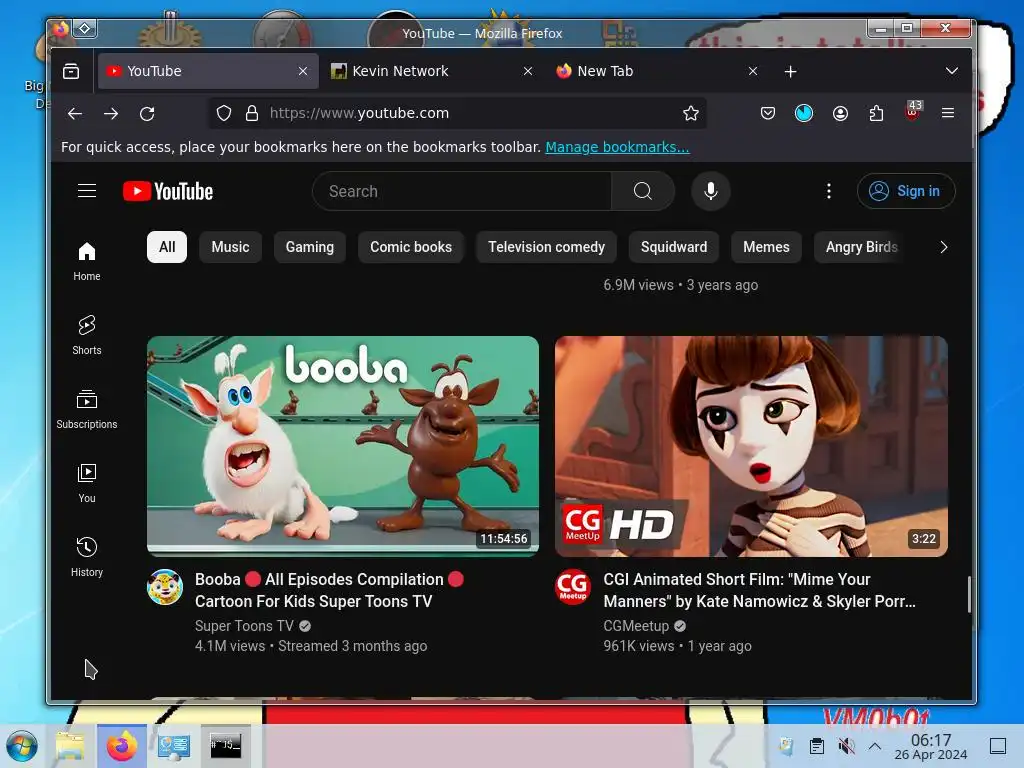Open the You section in sidebar
Screen dimensions: 1024x768
[x=87, y=483]
